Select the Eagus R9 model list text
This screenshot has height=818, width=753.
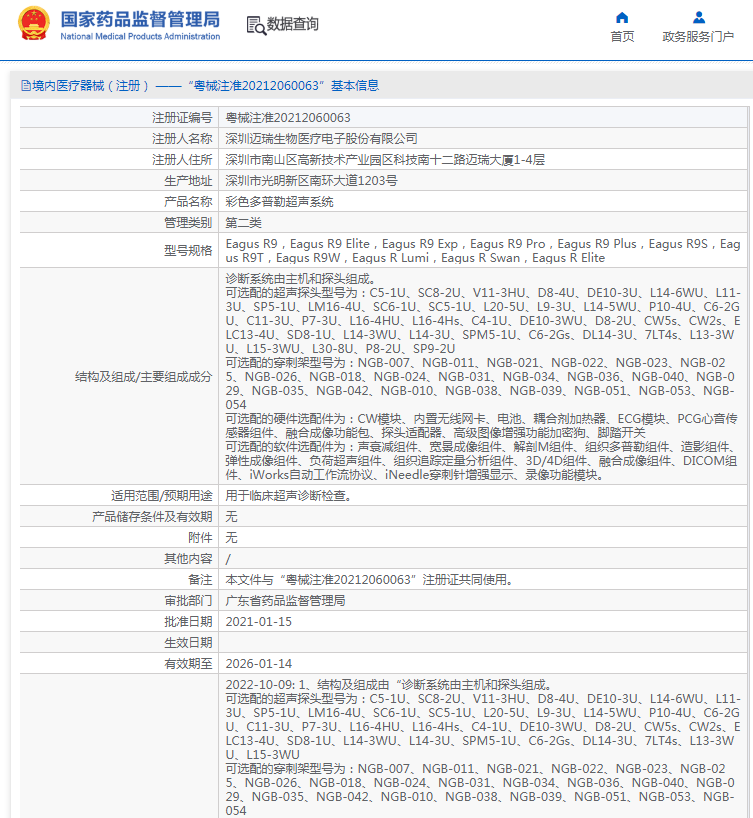[x=483, y=251]
